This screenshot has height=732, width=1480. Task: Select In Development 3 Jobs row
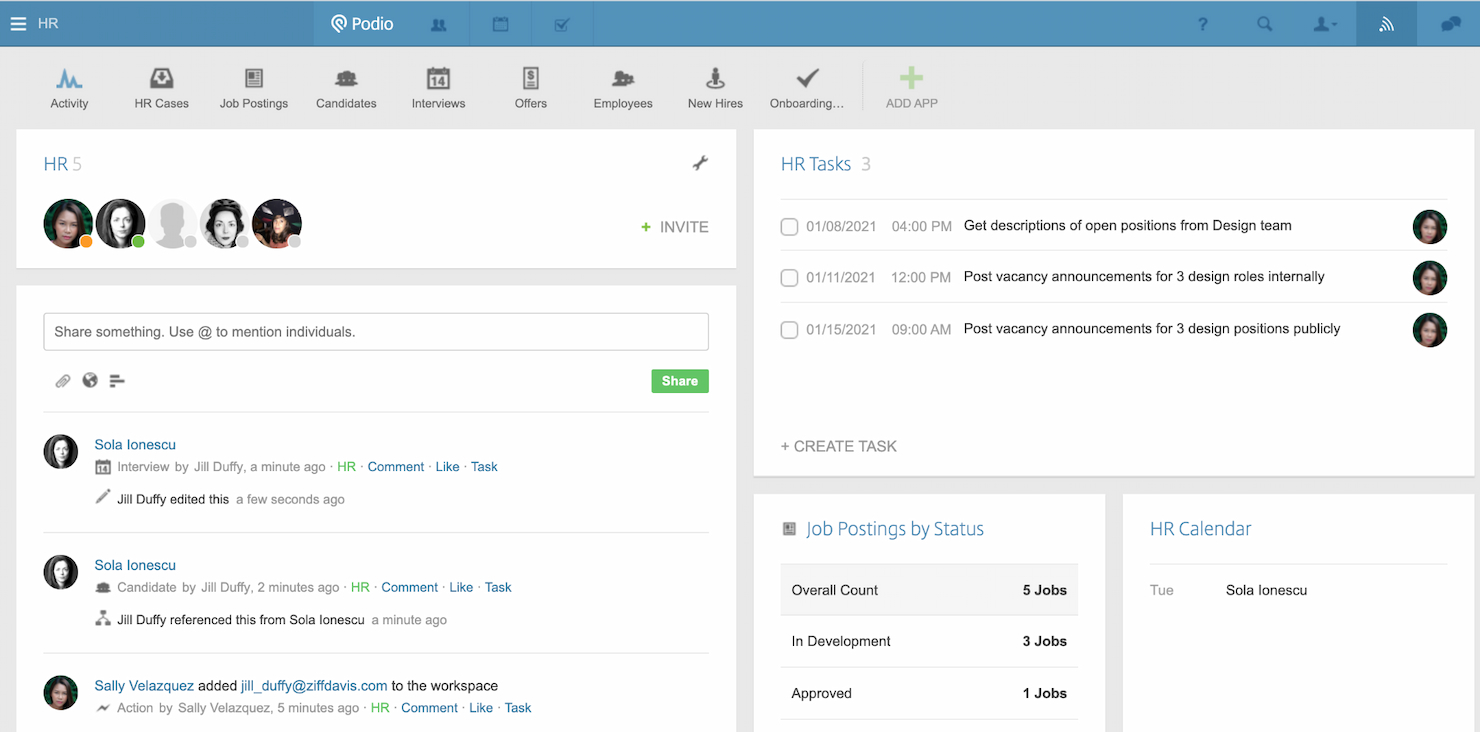929,642
